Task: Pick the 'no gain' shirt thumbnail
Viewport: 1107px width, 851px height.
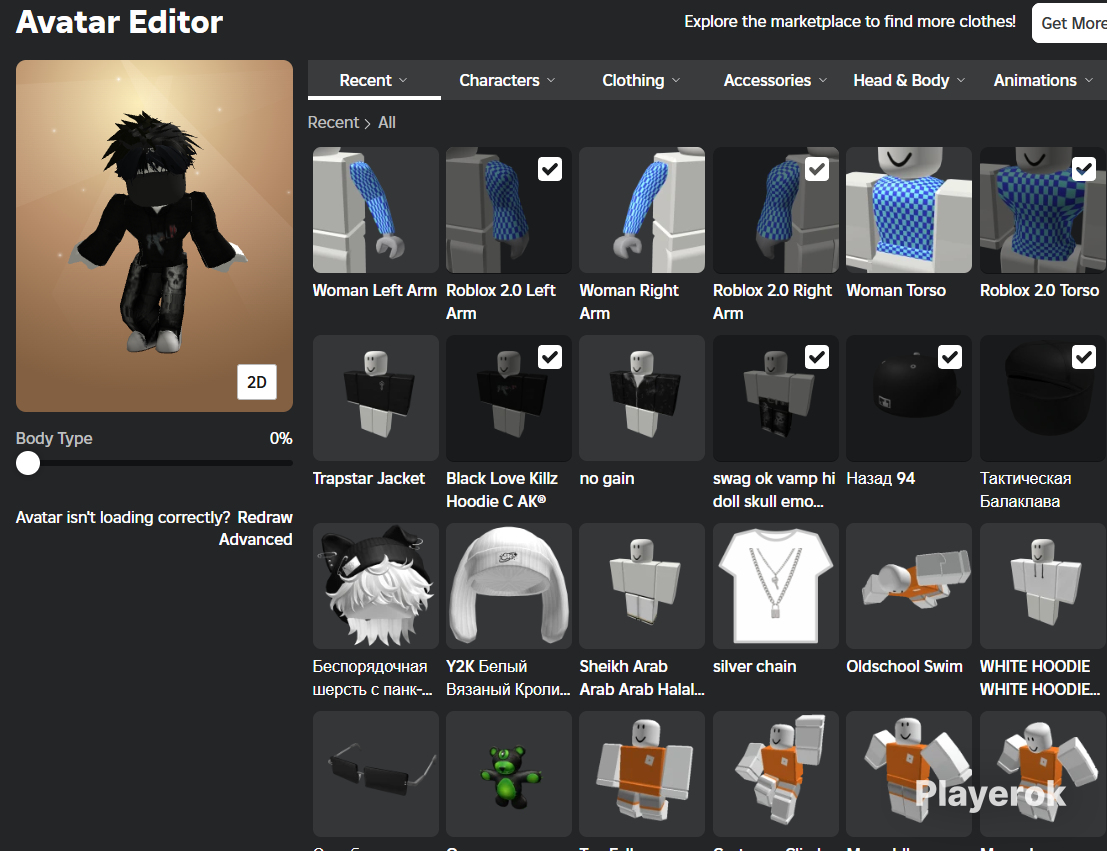Action: click(x=642, y=398)
